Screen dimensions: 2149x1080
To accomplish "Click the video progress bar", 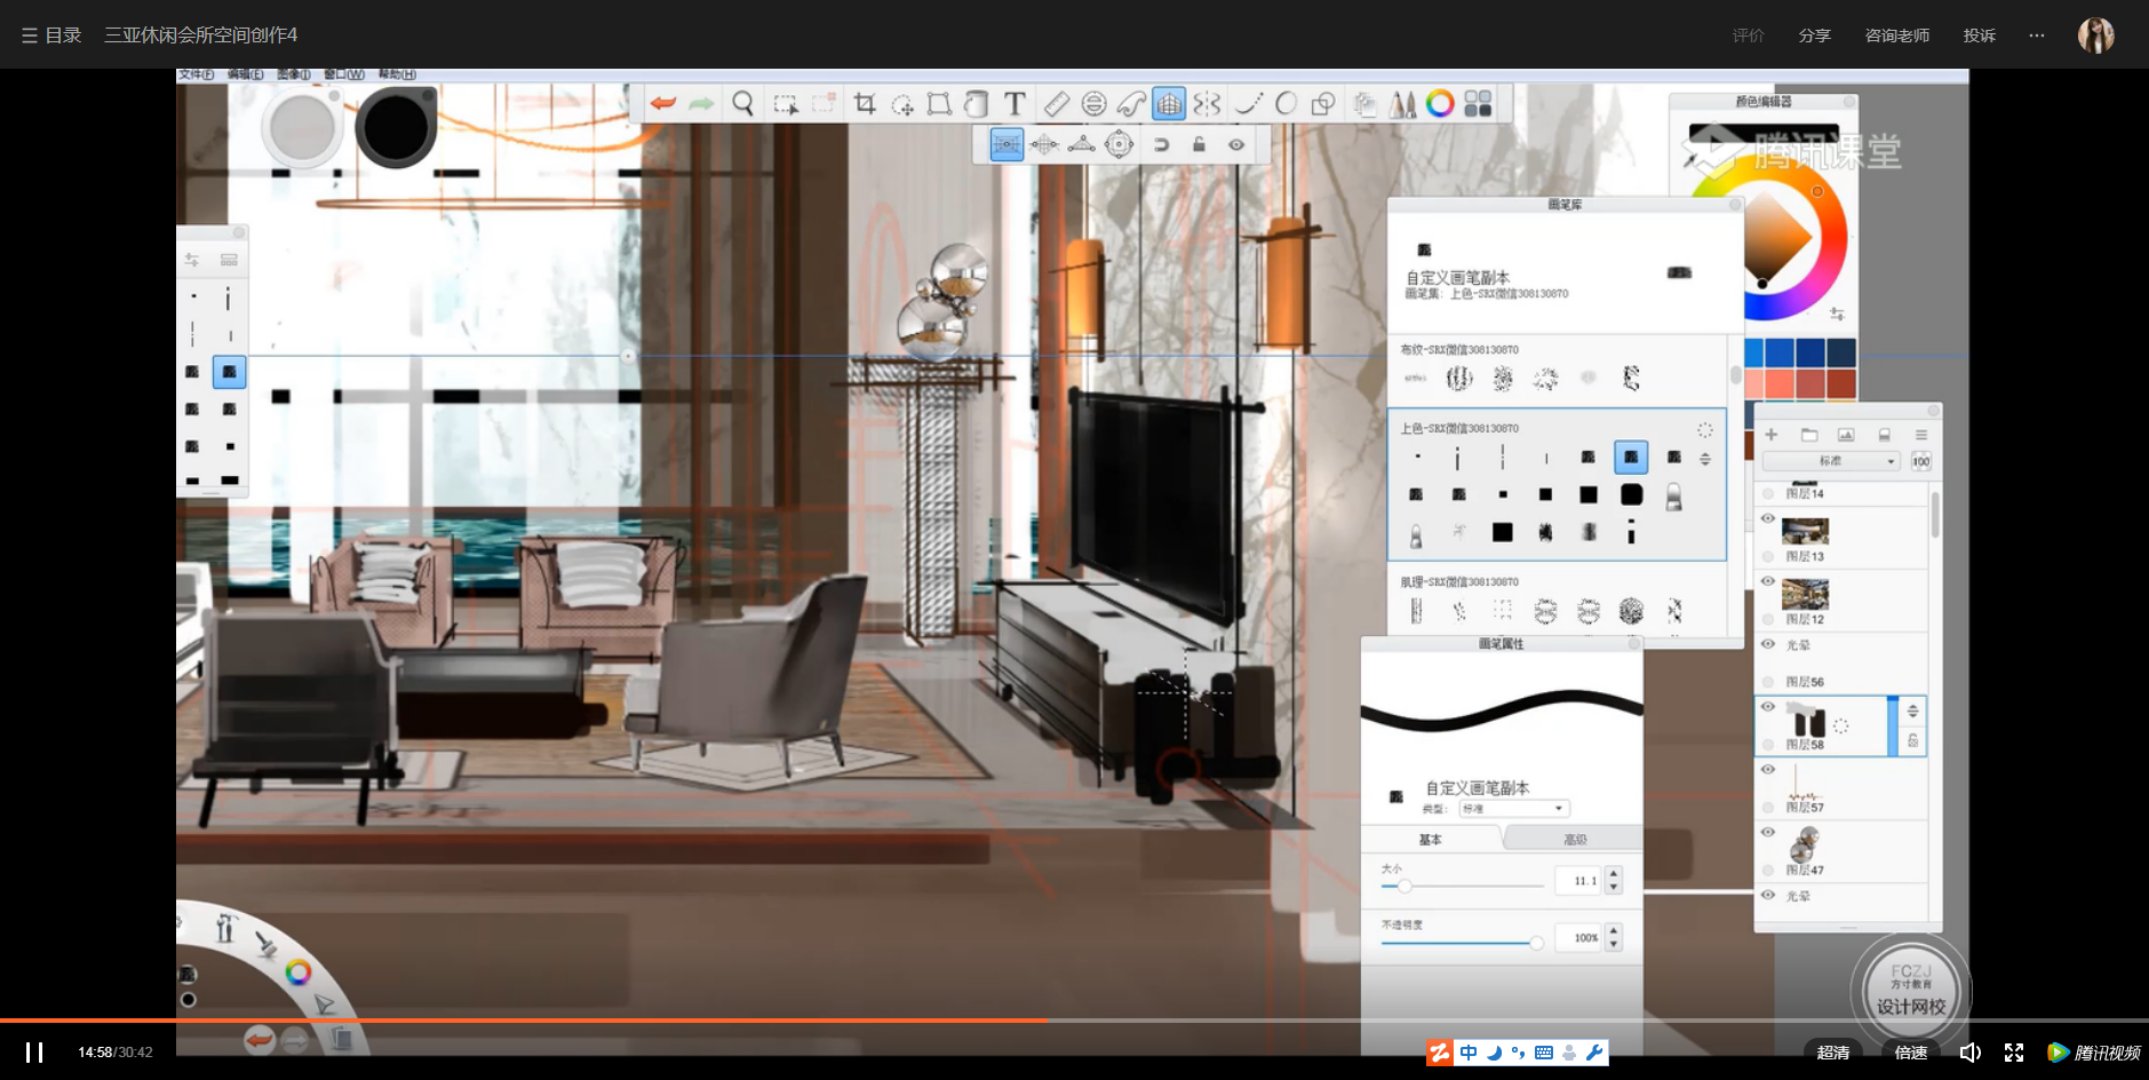I will coord(1074,1020).
